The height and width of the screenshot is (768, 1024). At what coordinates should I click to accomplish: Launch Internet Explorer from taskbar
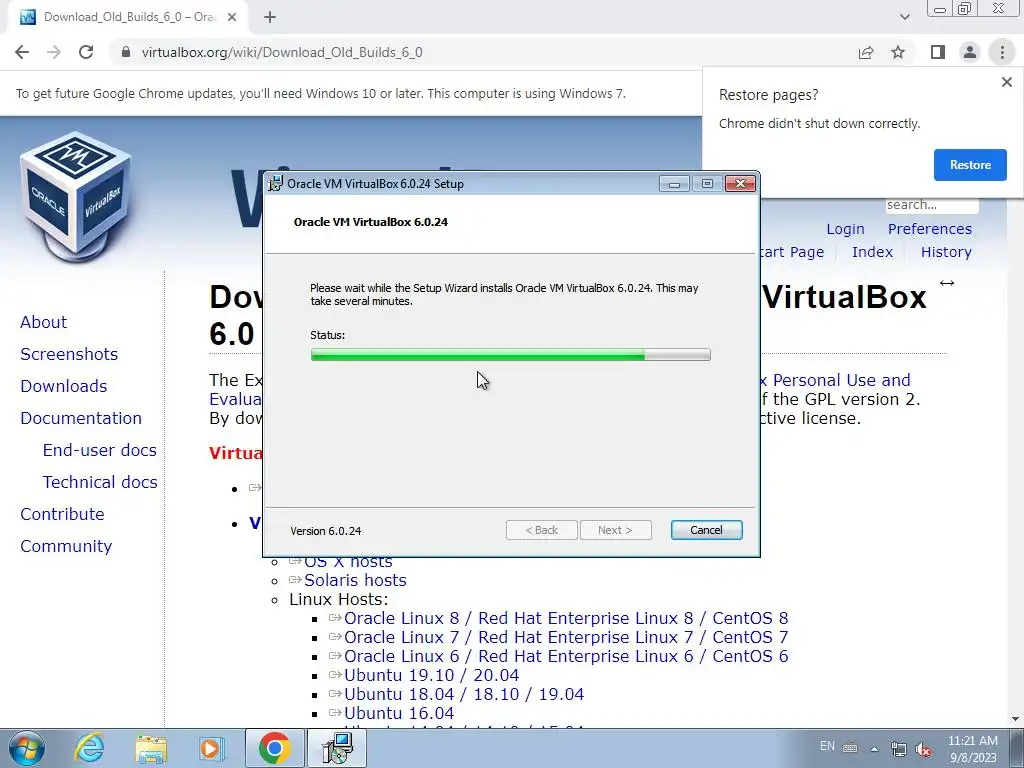click(x=89, y=748)
